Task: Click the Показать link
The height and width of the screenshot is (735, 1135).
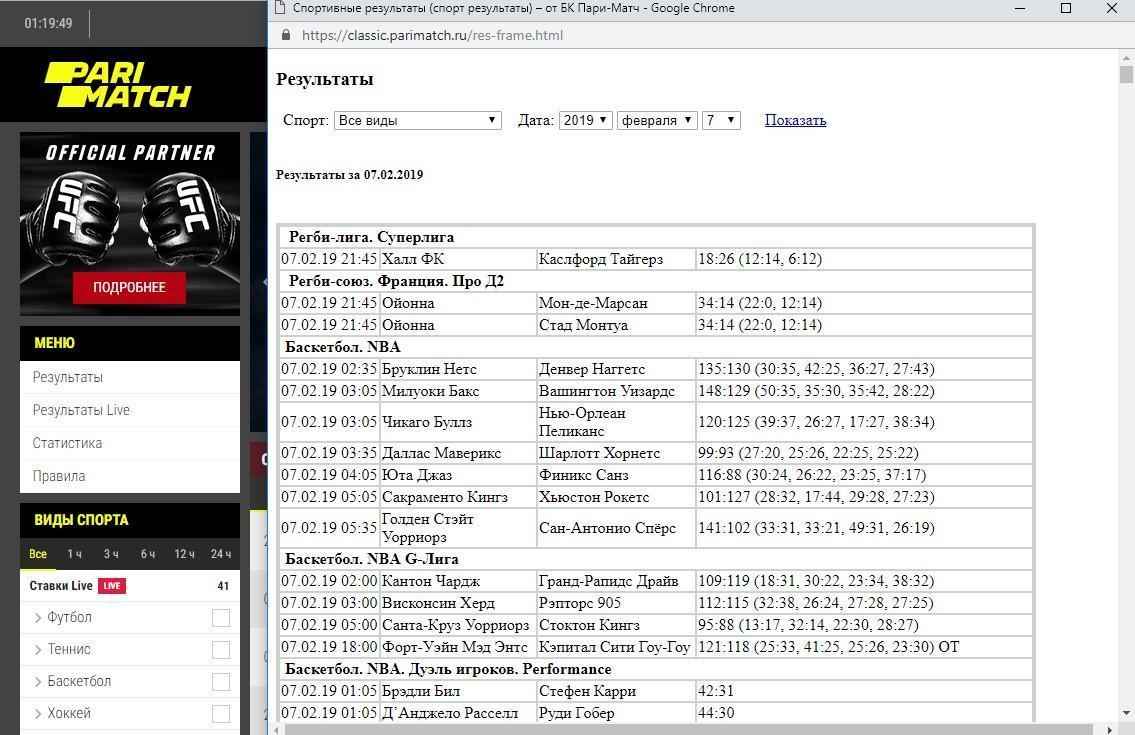Action: [796, 120]
